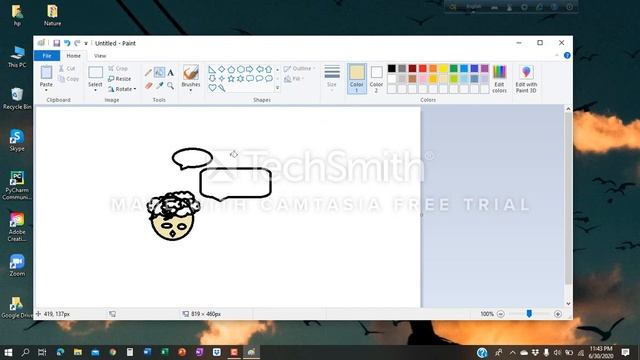Click the vertical scrollbar up arrow
The image size is (640, 360).
tap(568, 109)
